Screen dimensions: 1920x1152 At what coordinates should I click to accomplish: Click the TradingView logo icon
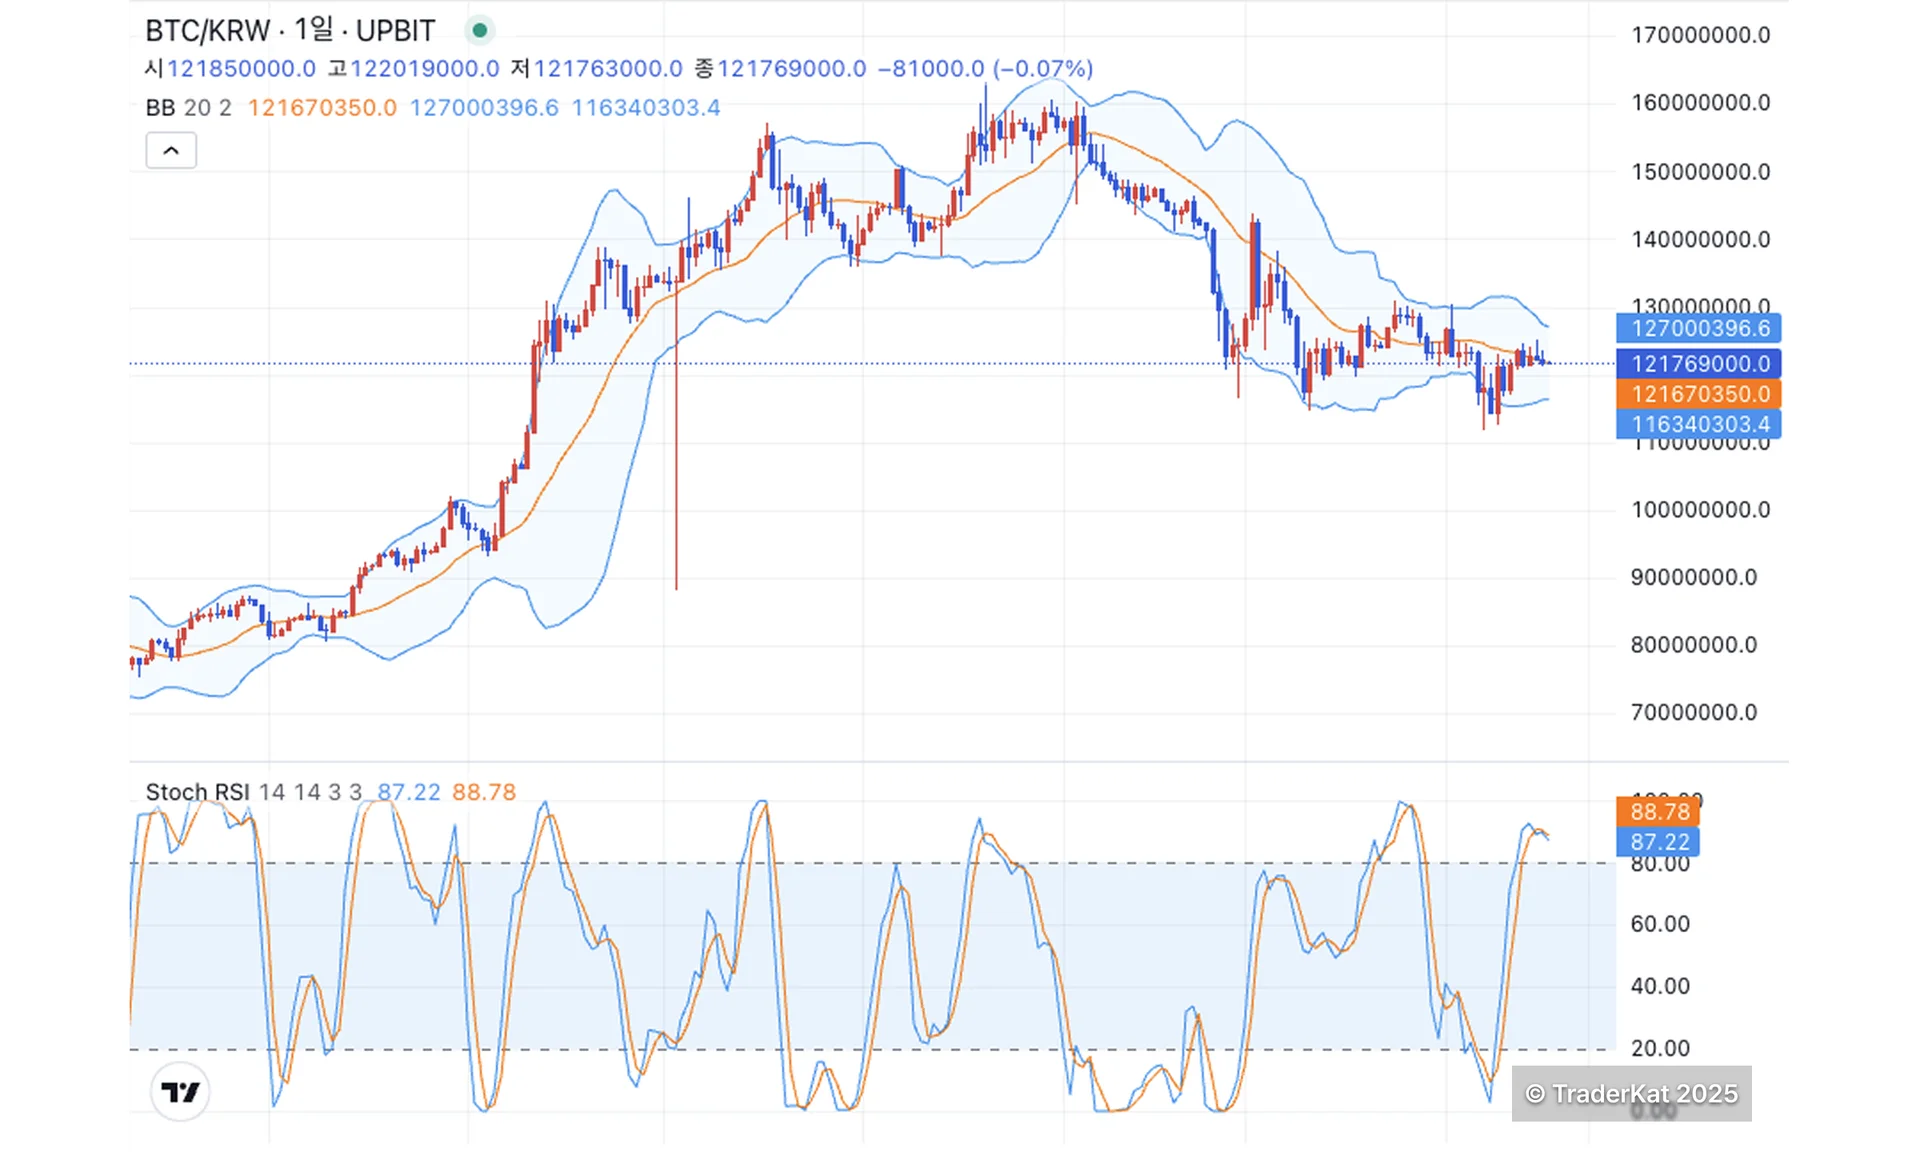click(x=180, y=1092)
